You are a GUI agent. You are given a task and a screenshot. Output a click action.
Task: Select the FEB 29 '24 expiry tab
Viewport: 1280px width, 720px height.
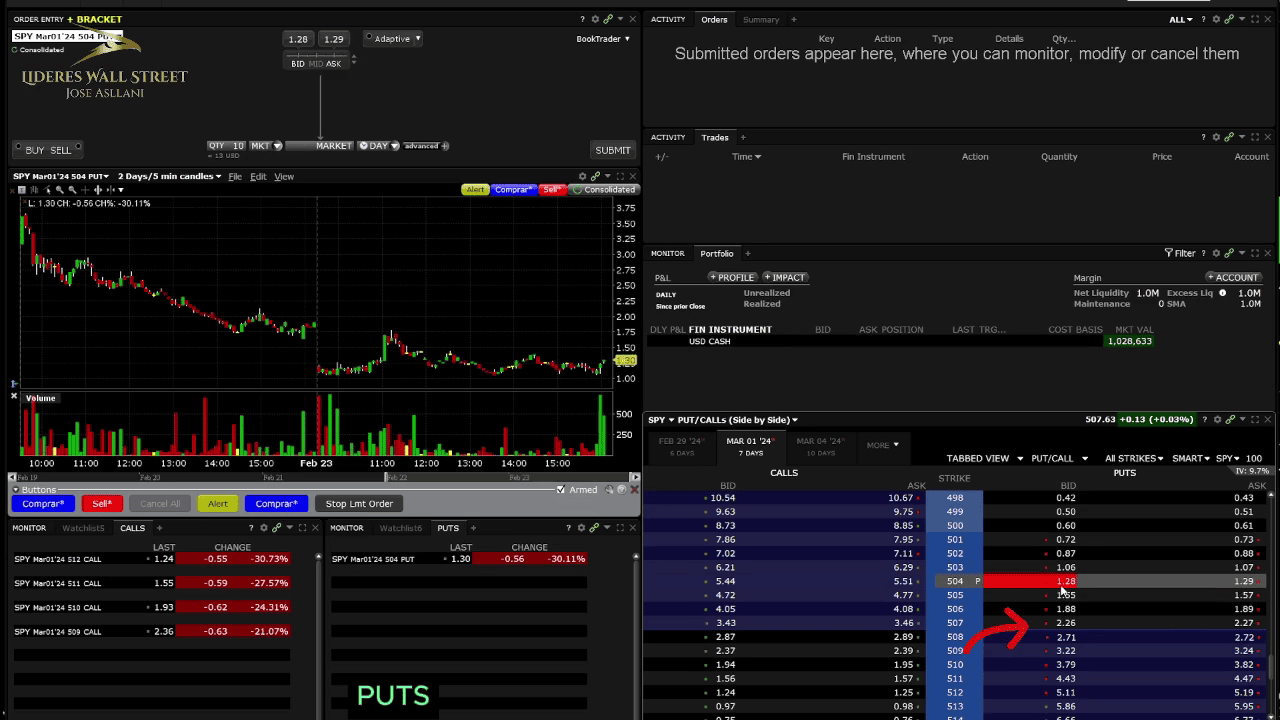pos(681,446)
